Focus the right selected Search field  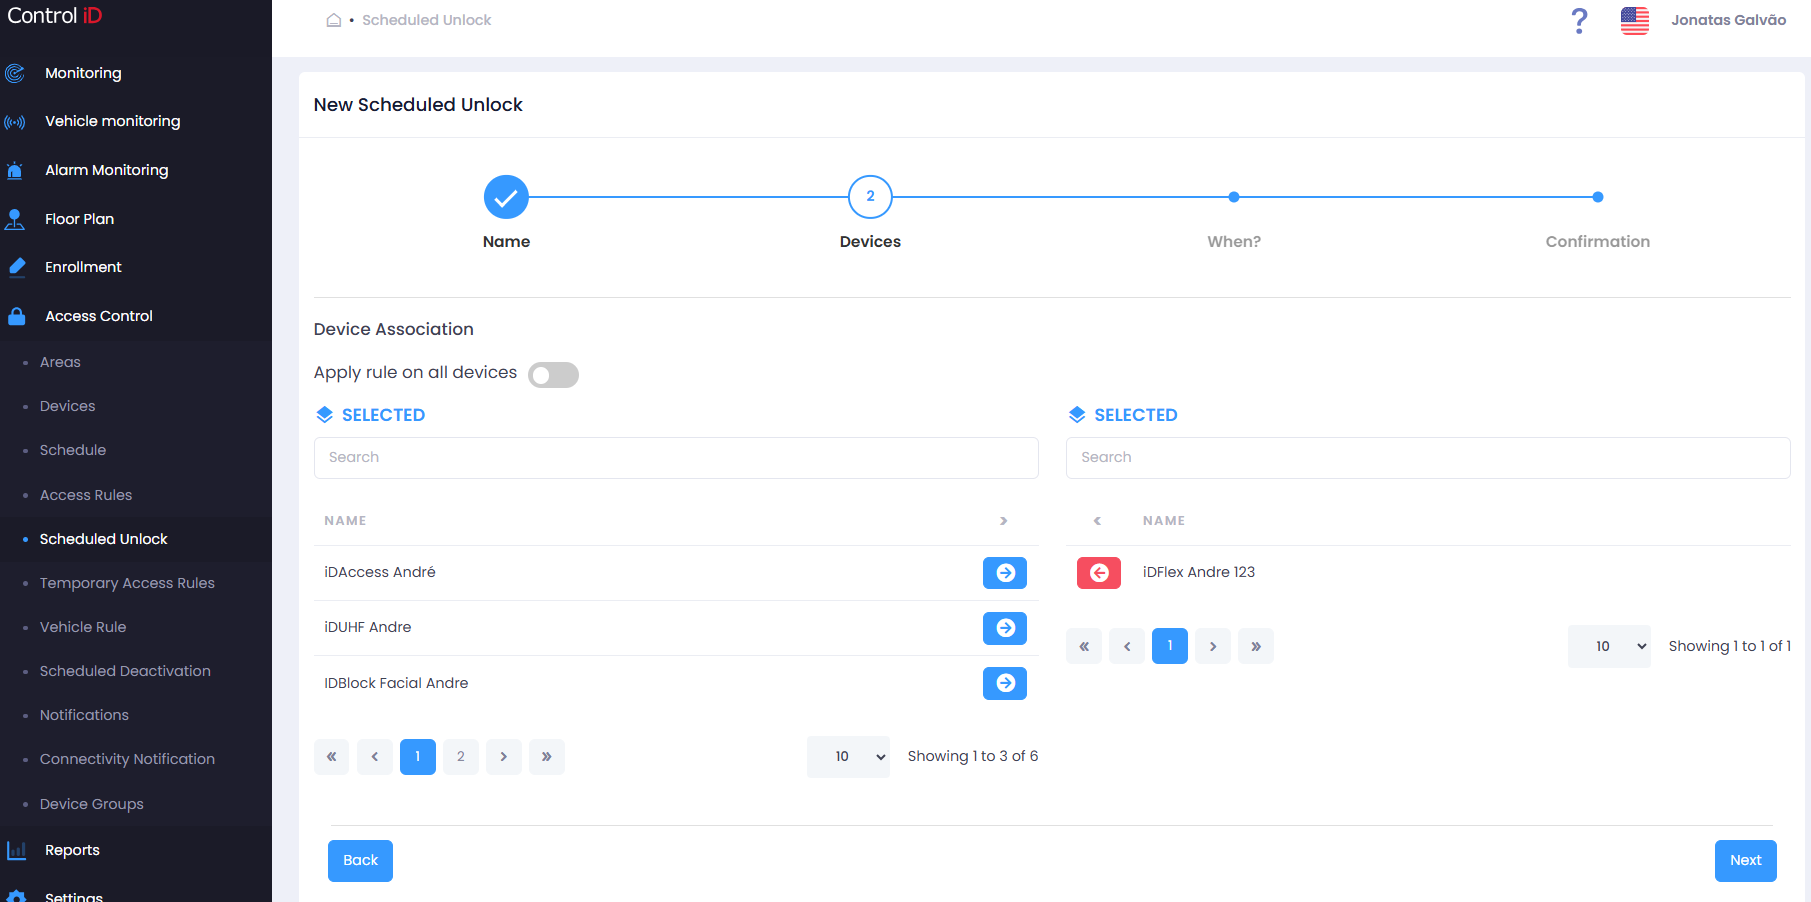[1428, 458]
